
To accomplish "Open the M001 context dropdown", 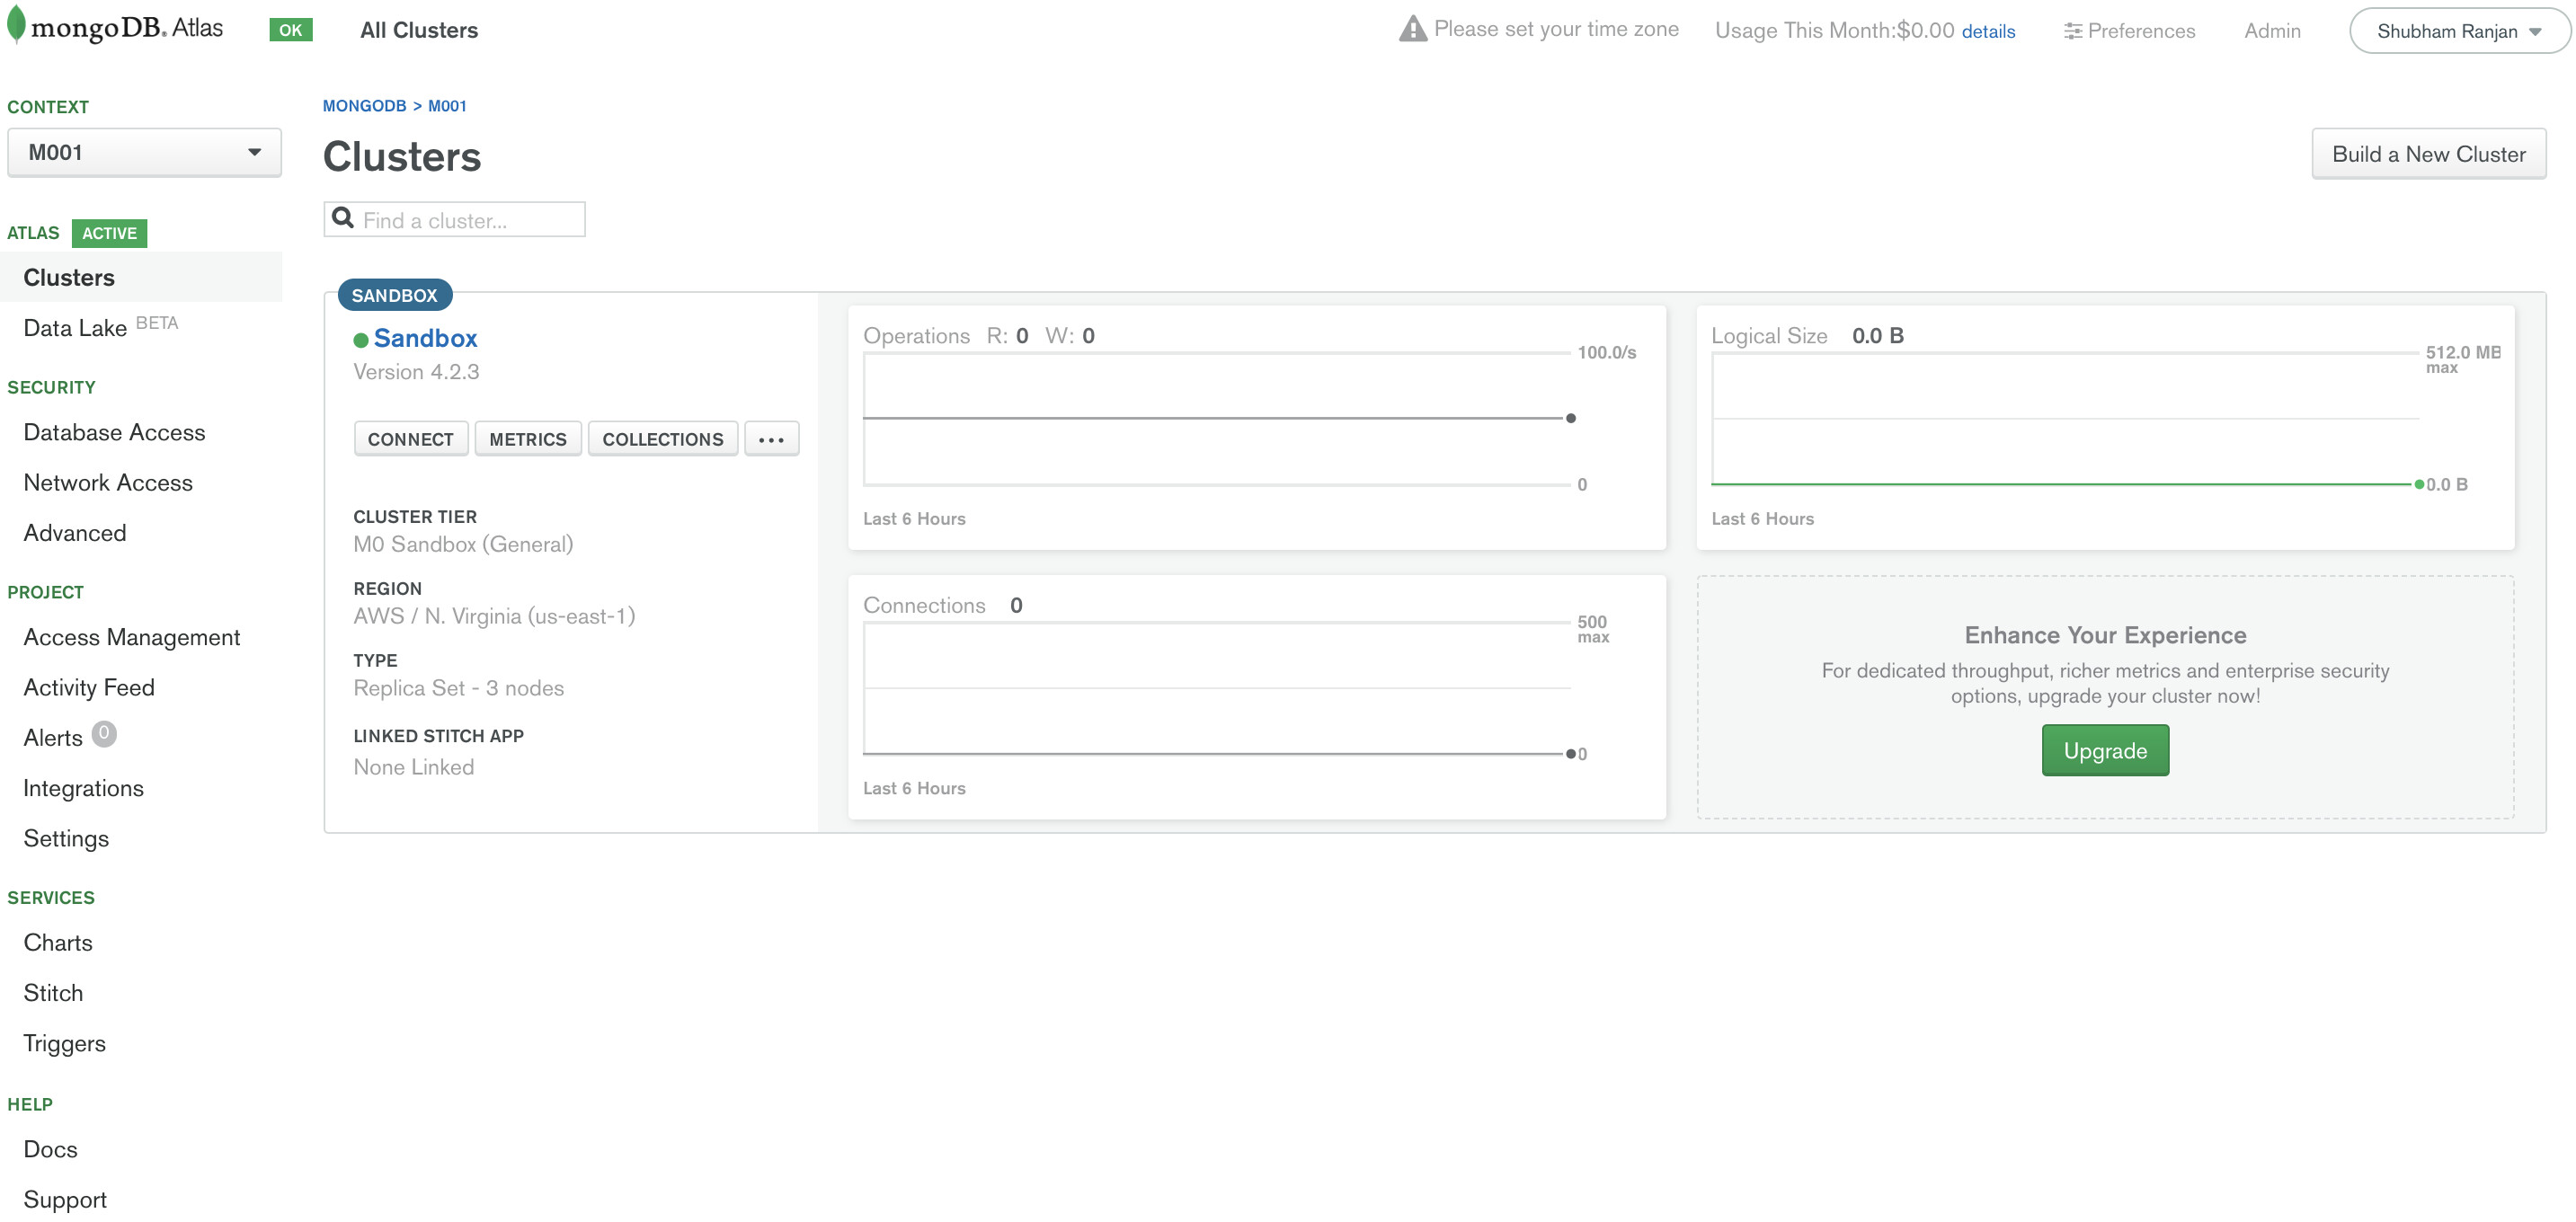I will (x=144, y=152).
